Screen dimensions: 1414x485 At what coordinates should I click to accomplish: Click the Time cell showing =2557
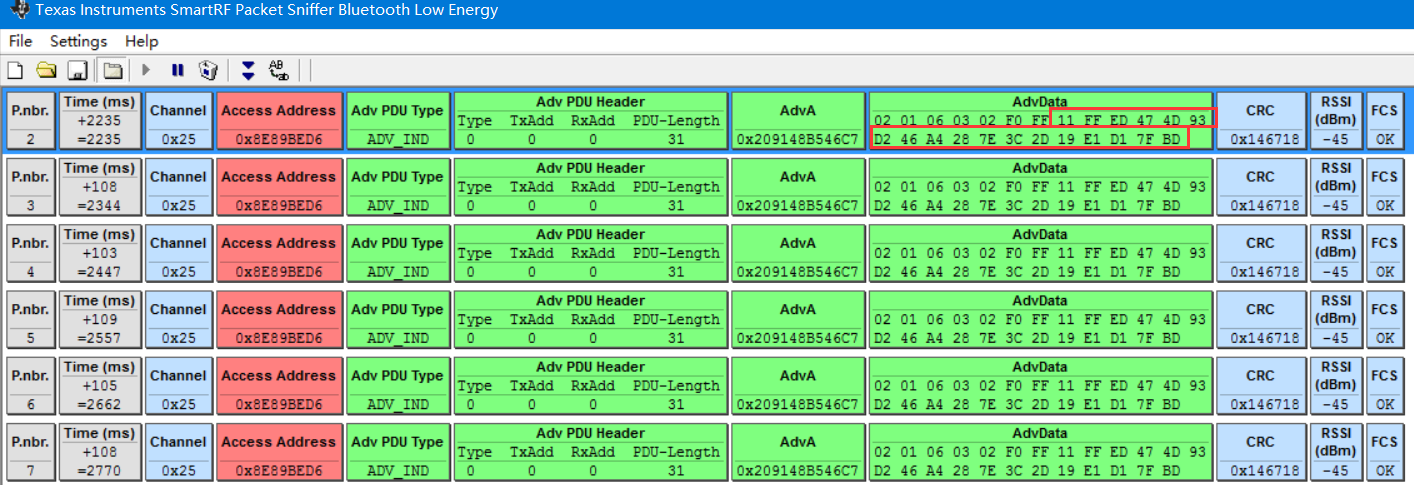coord(100,320)
